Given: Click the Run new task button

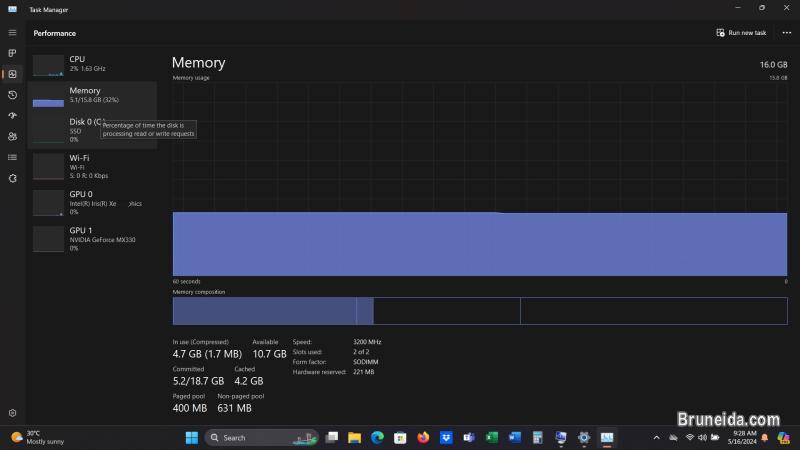Looking at the screenshot, I should pyautogui.click(x=742, y=33).
